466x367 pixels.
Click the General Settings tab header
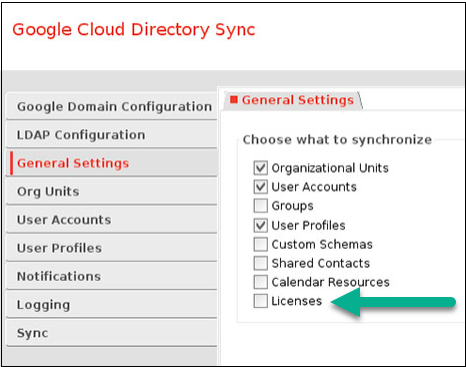tap(293, 100)
